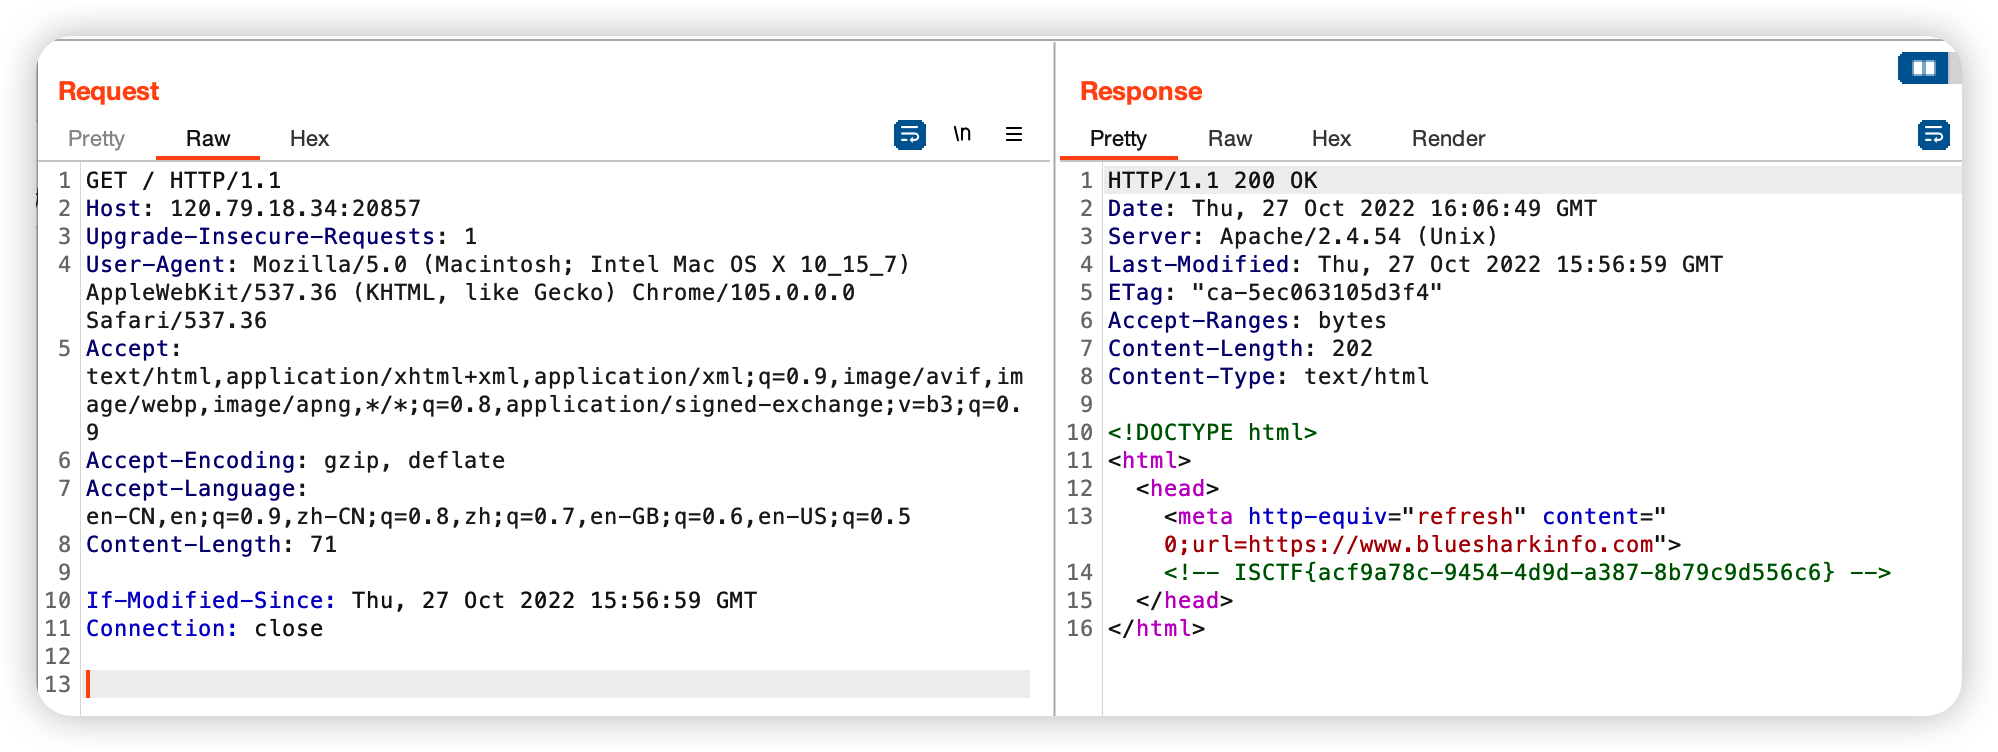Click 'Content-Type: text/html' header

pos(1268,376)
